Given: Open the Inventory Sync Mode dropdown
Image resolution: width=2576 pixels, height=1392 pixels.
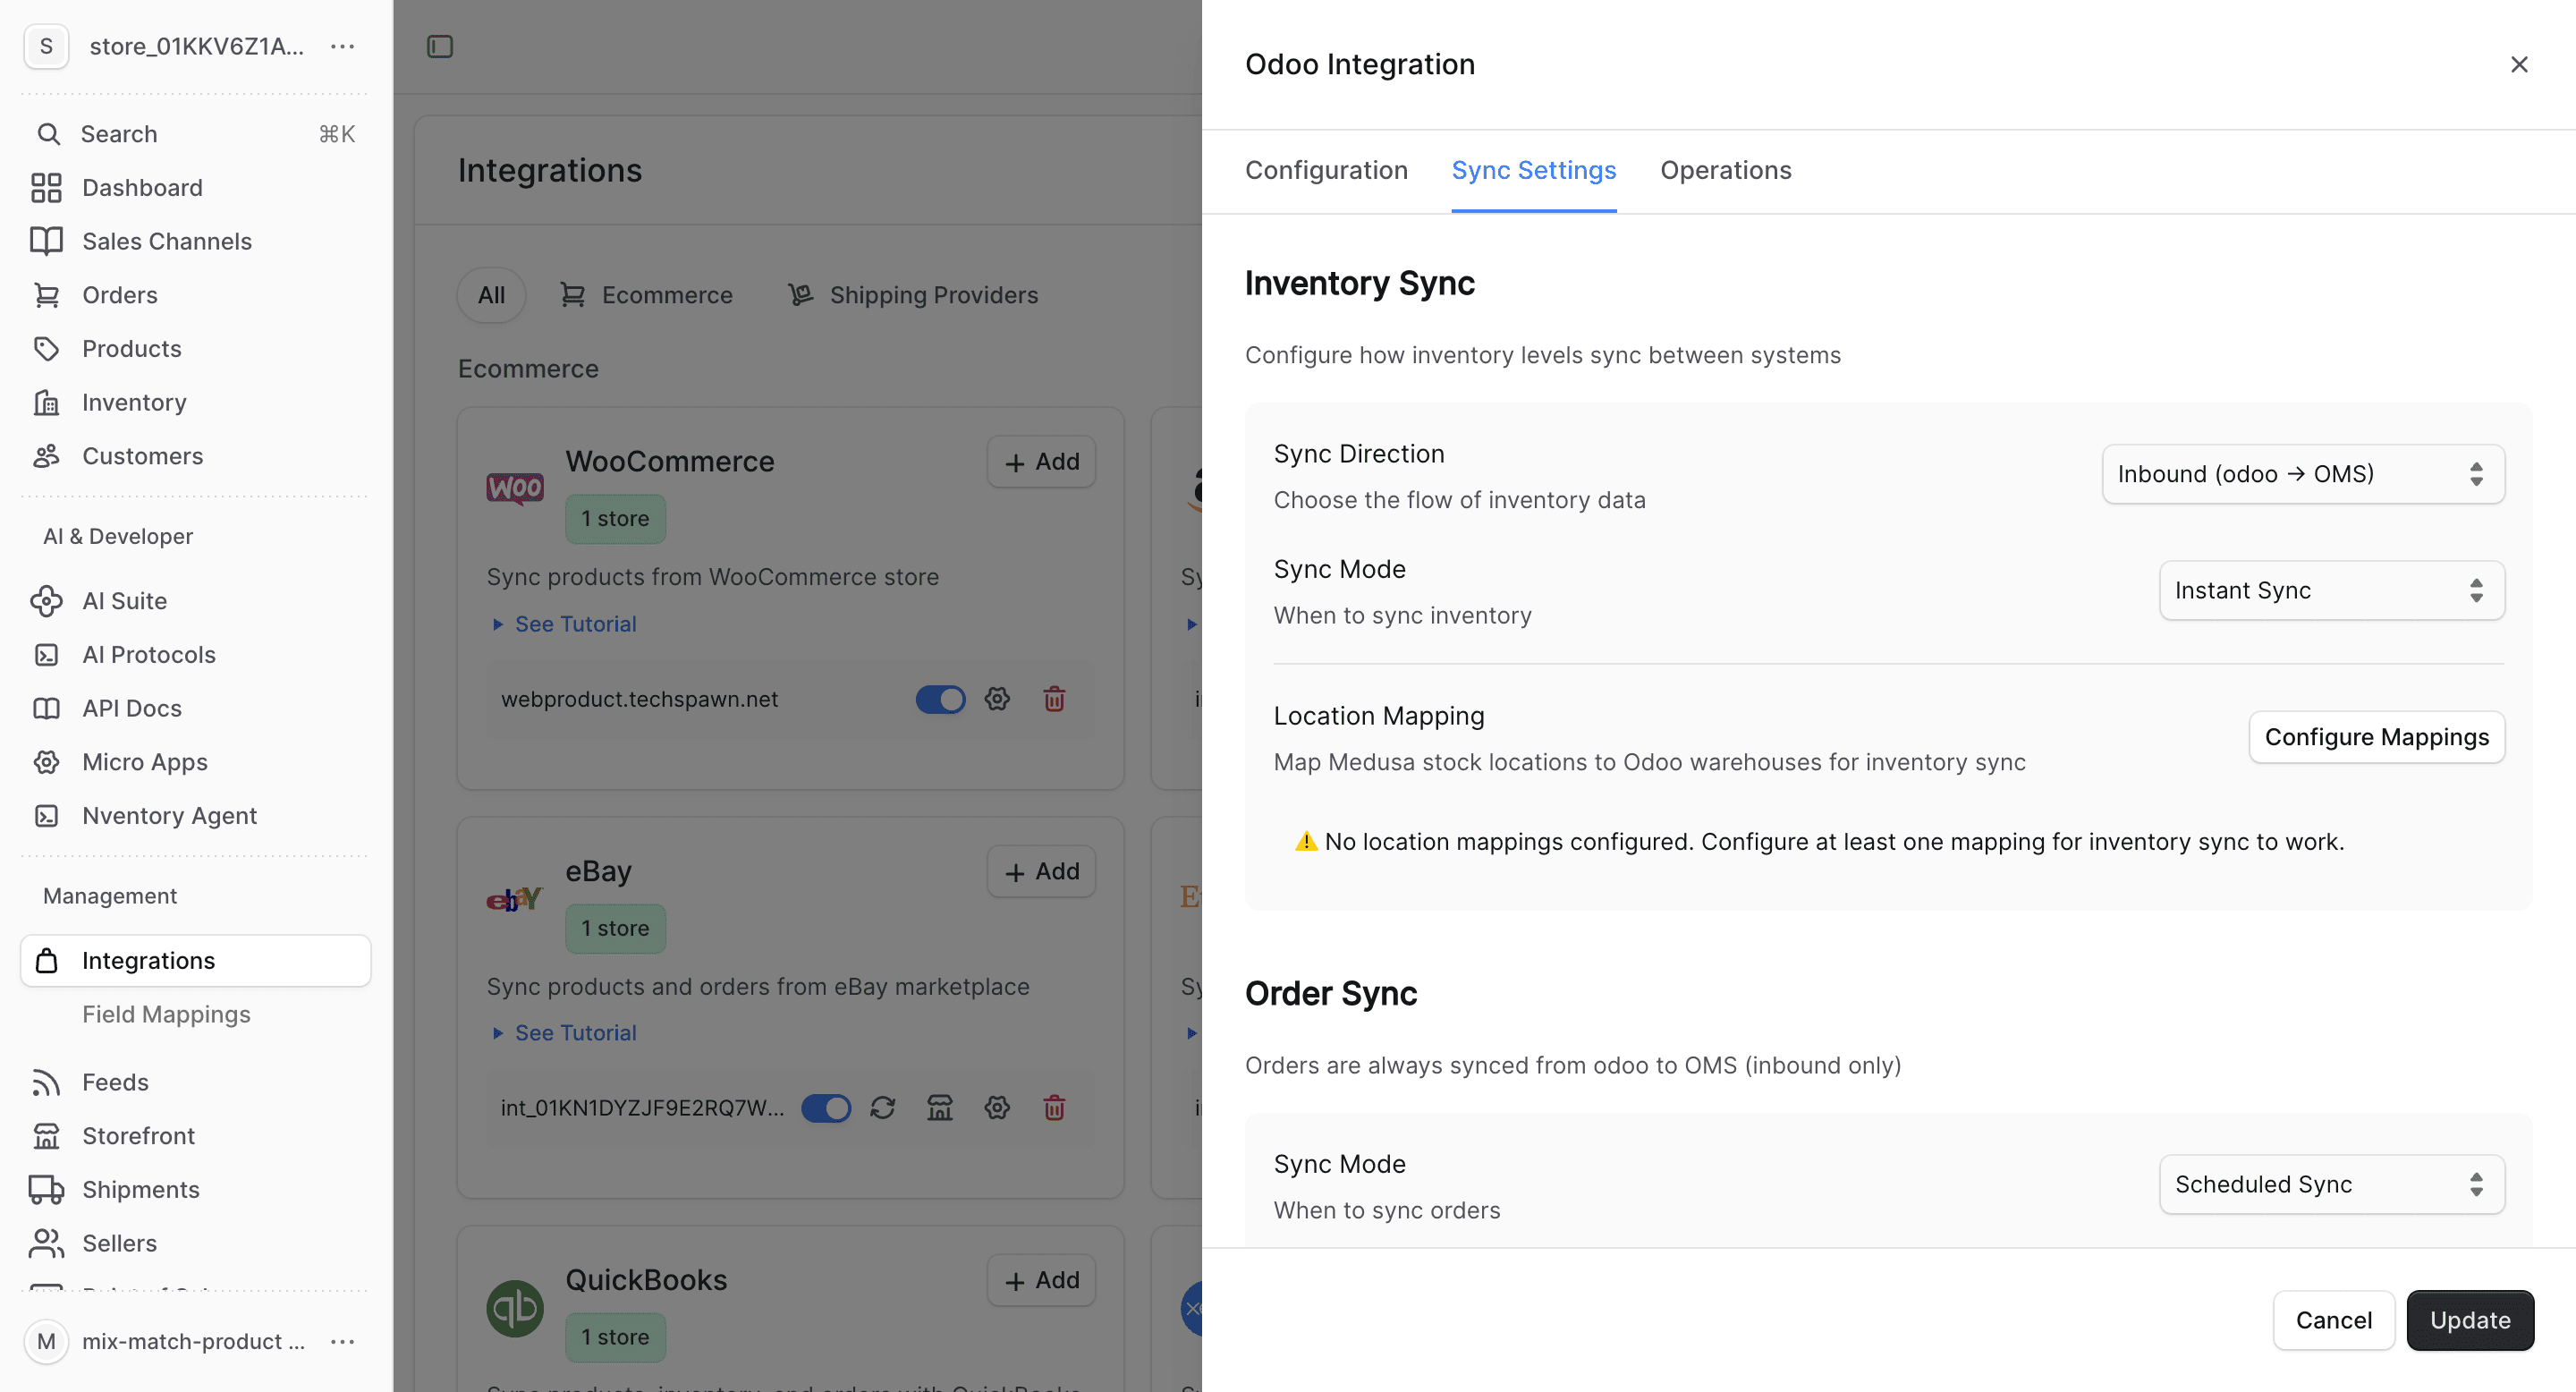Looking at the screenshot, I should tap(2332, 590).
